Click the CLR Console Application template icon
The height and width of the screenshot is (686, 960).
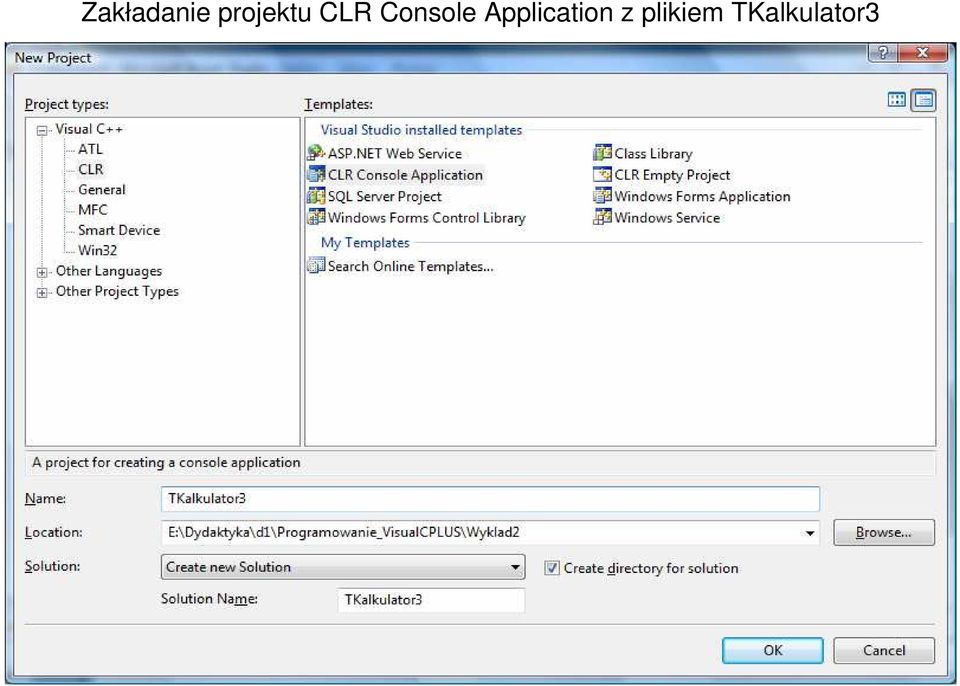316,175
